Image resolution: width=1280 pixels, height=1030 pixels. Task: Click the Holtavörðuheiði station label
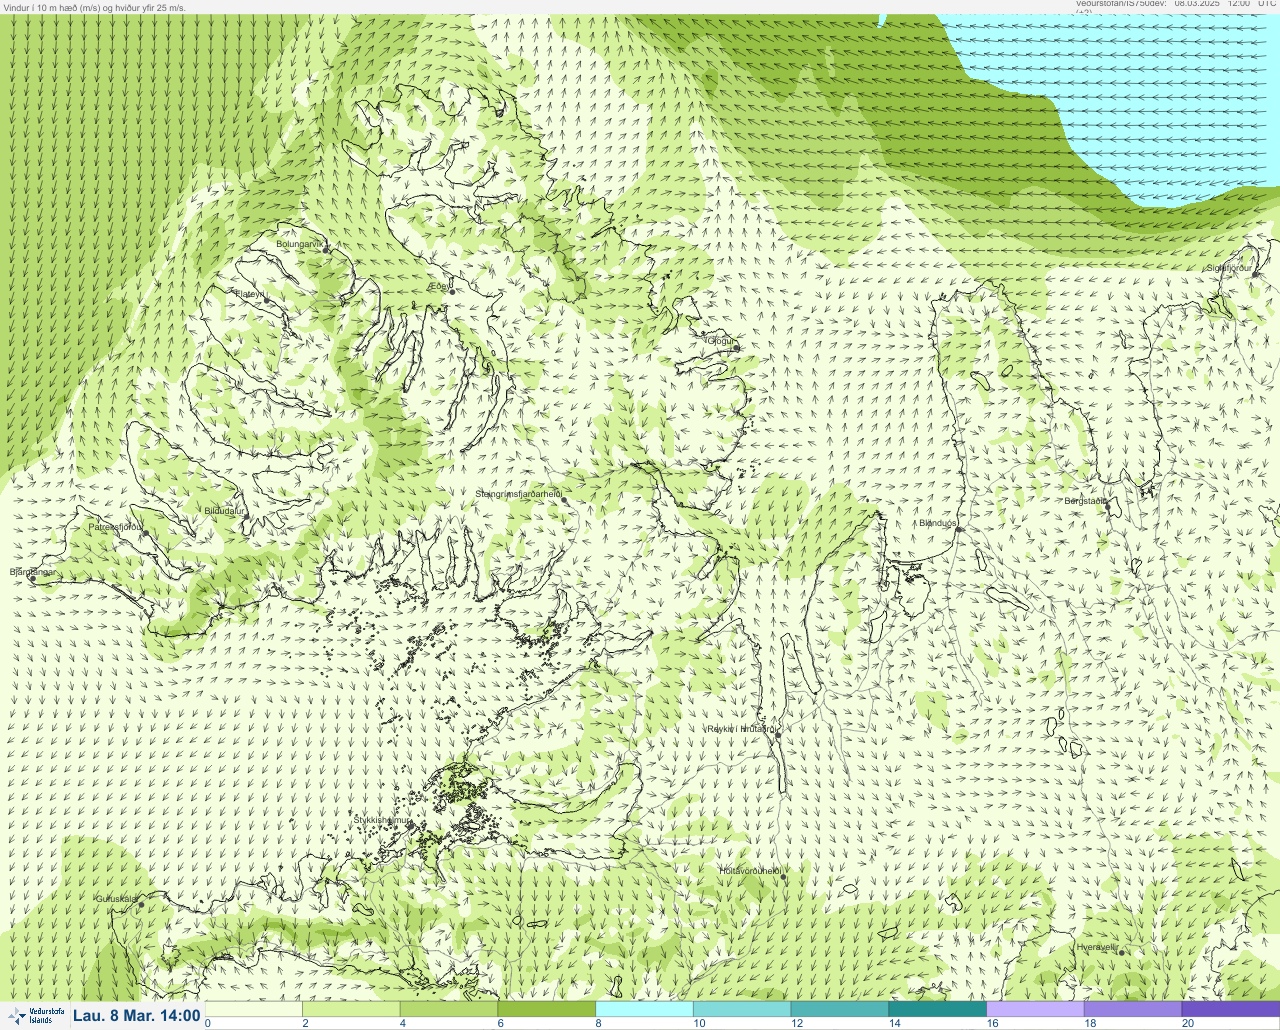pyautogui.click(x=749, y=871)
